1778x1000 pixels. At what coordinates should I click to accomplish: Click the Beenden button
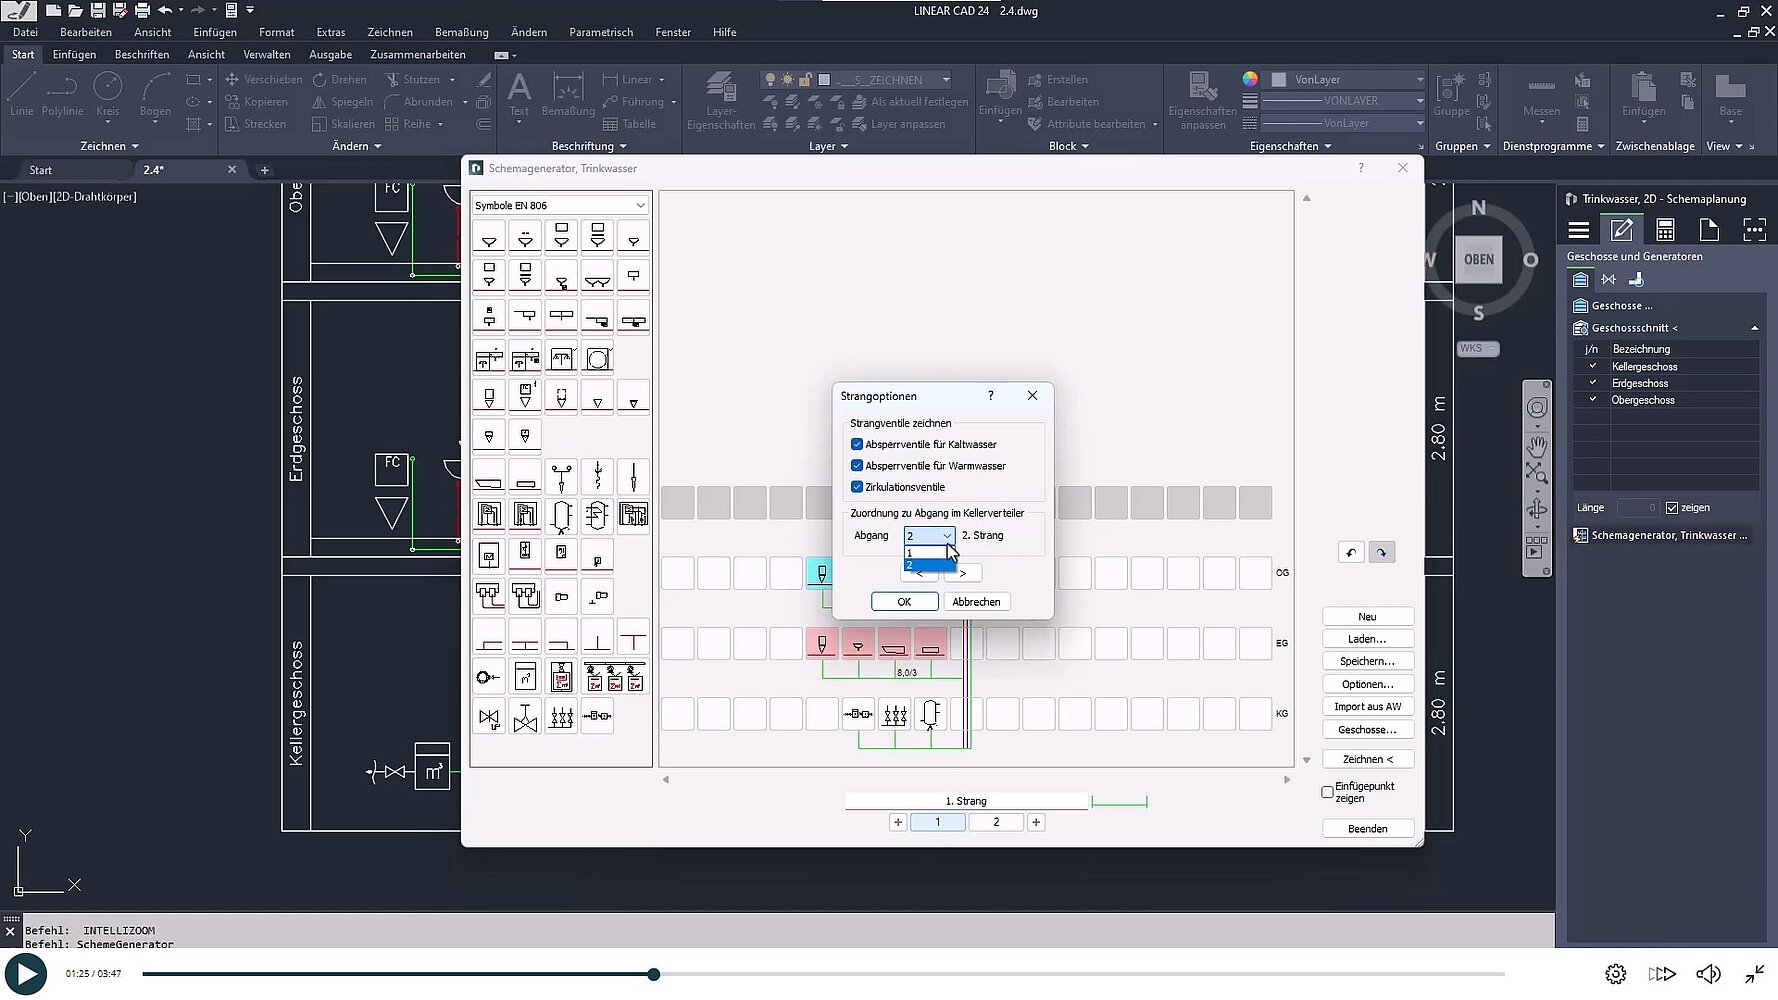pos(1367,829)
